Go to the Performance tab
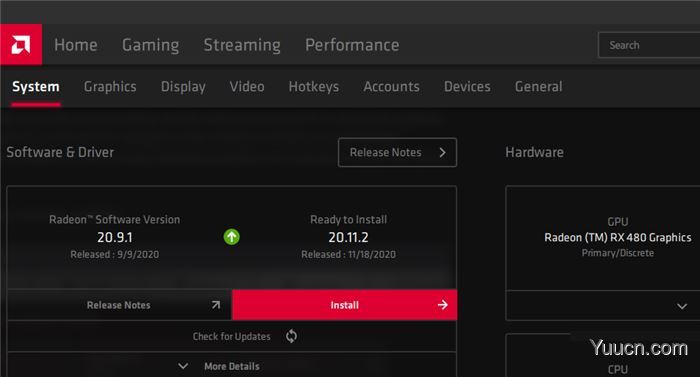The width and height of the screenshot is (700, 377). click(x=352, y=45)
